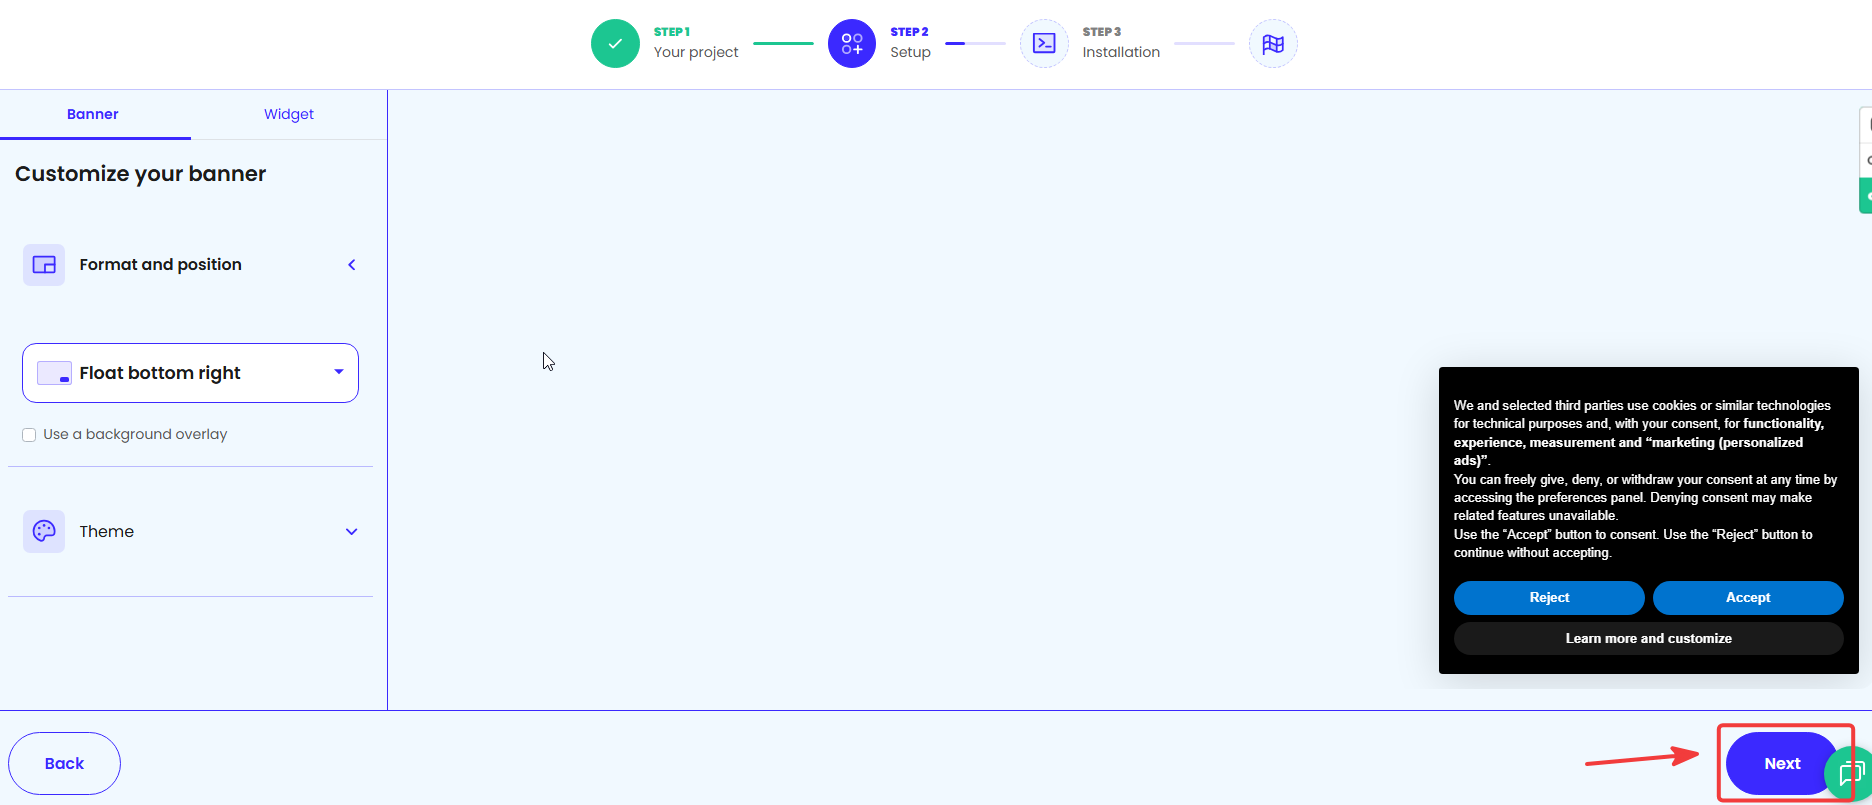Viewport: 1872px width, 805px height.
Task: Click the Back button
Action: tap(64, 763)
